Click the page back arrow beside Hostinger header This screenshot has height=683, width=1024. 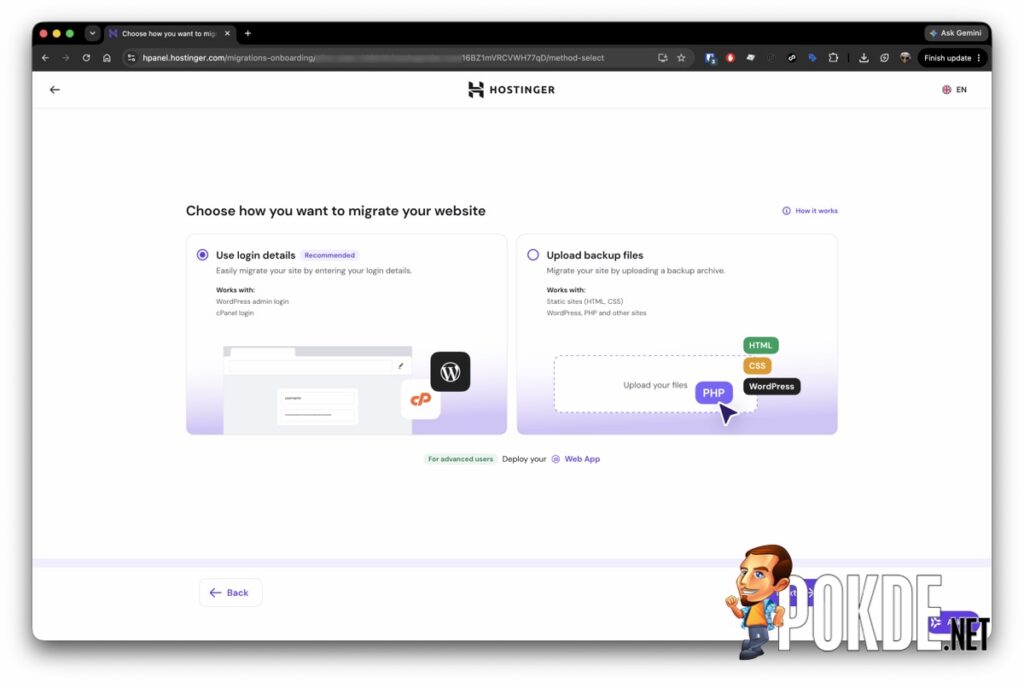coord(55,89)
